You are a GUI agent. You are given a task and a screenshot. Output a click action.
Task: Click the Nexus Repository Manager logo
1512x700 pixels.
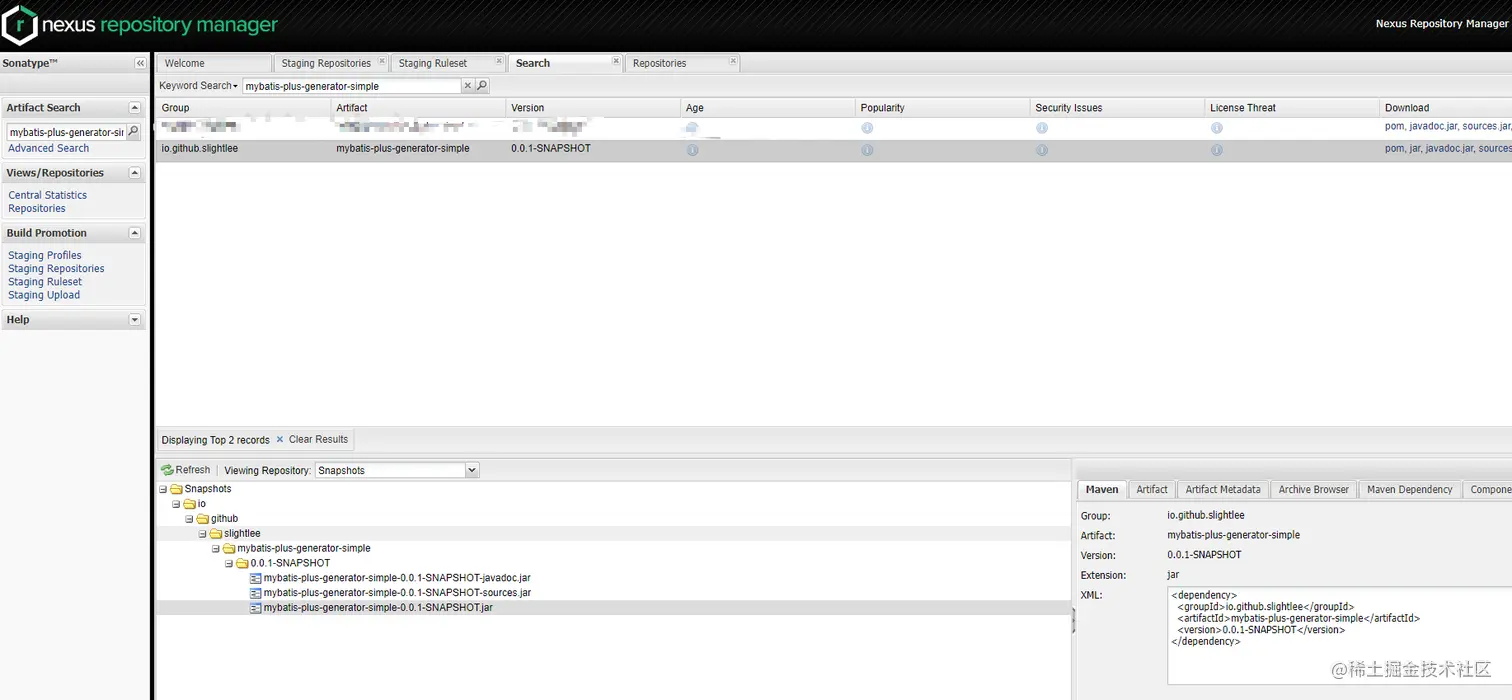pos(139,25)
